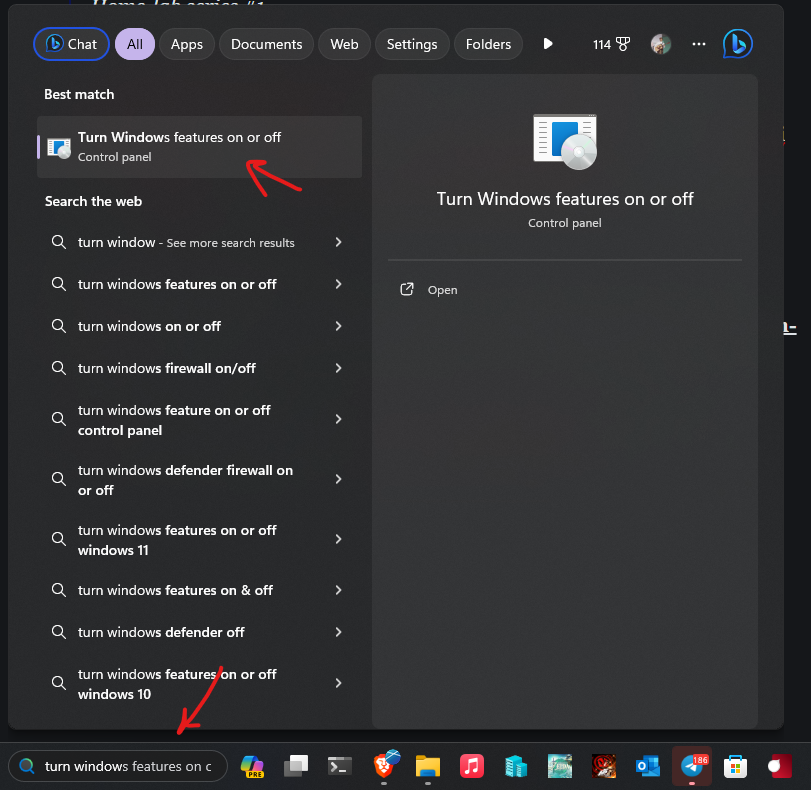
Task: Open Outlook from the taskbar
Action: [646, 766]
